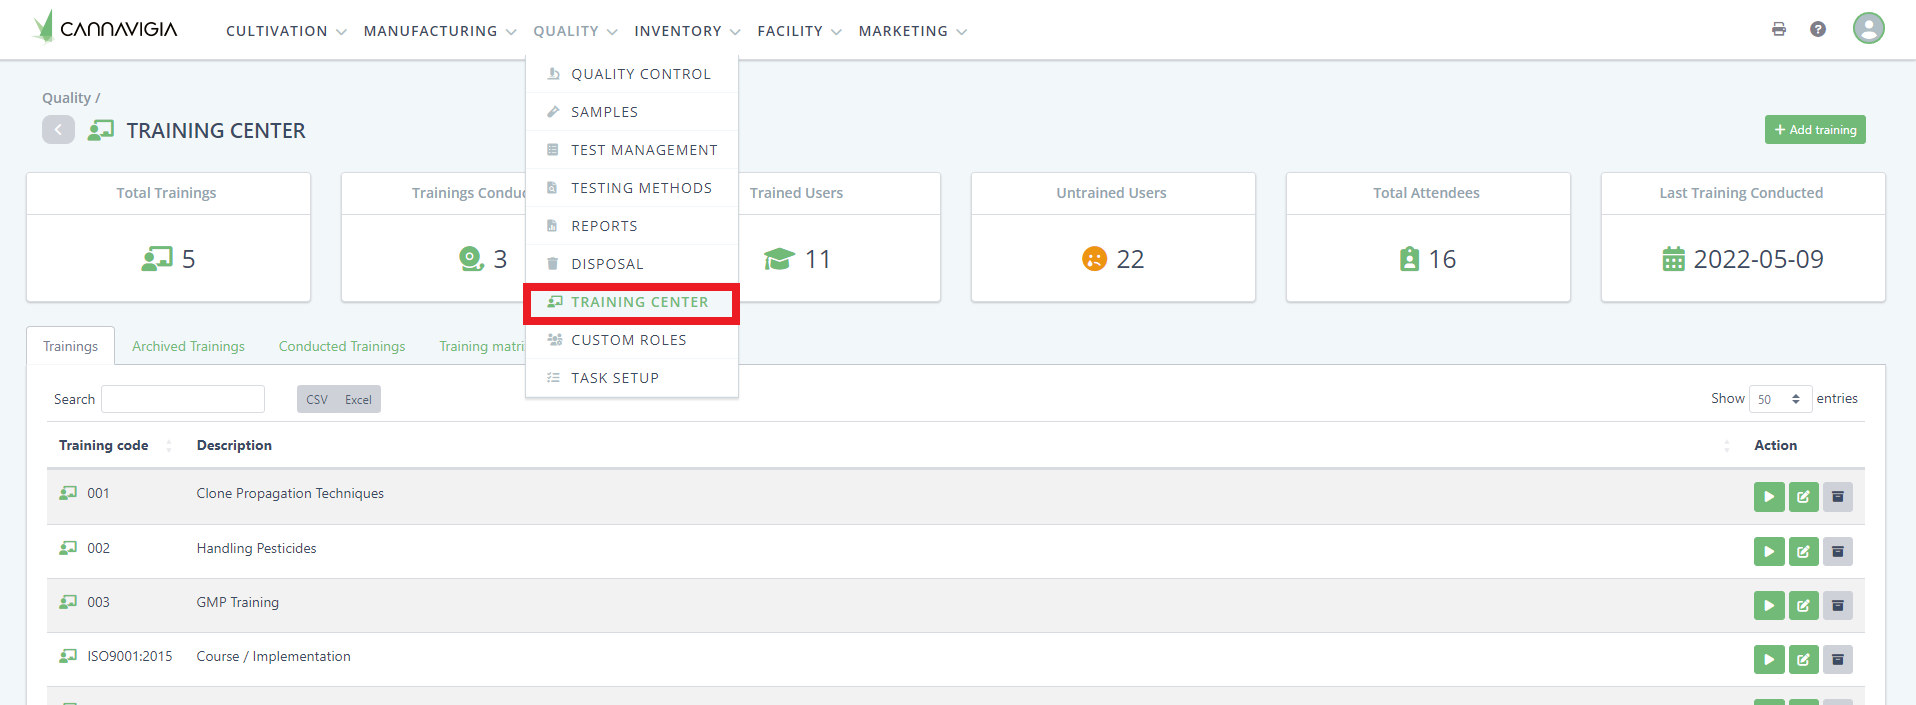Open the Conducted Trainings tab
The image size is (1916, 705).
pos(342,346)
